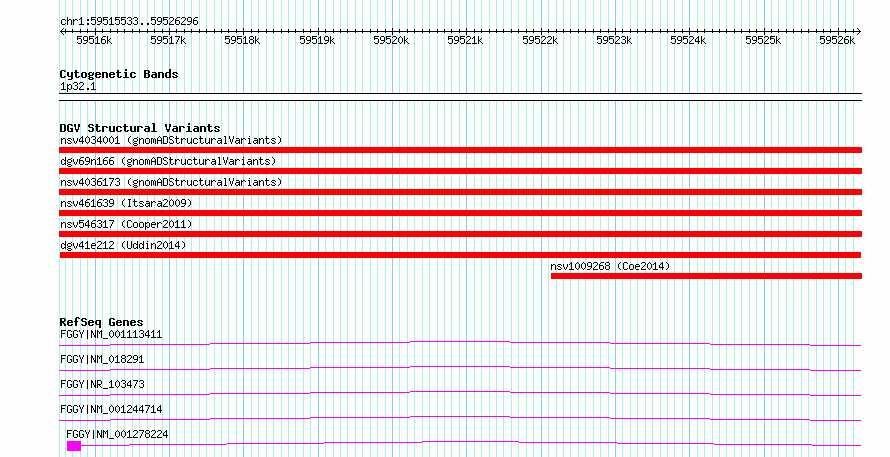
Task: Select the nsv546317 red variant bar
Action: click(460, 234)
